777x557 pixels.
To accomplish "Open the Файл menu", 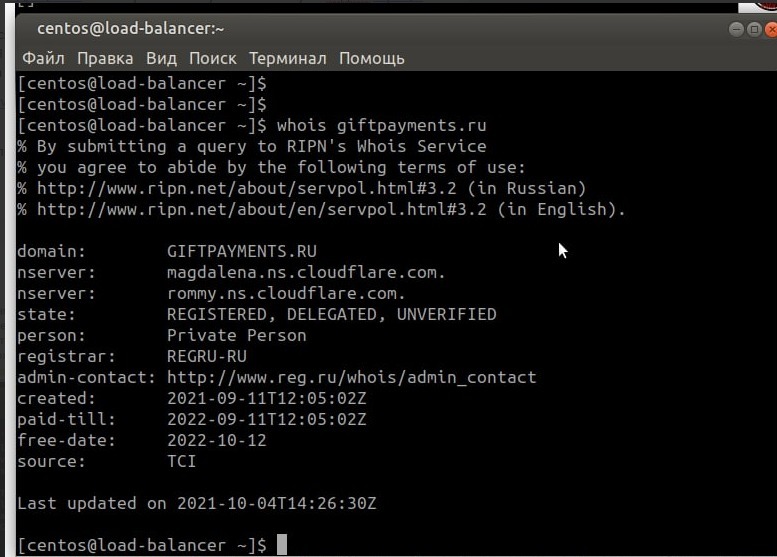I will tap(43, 58).
